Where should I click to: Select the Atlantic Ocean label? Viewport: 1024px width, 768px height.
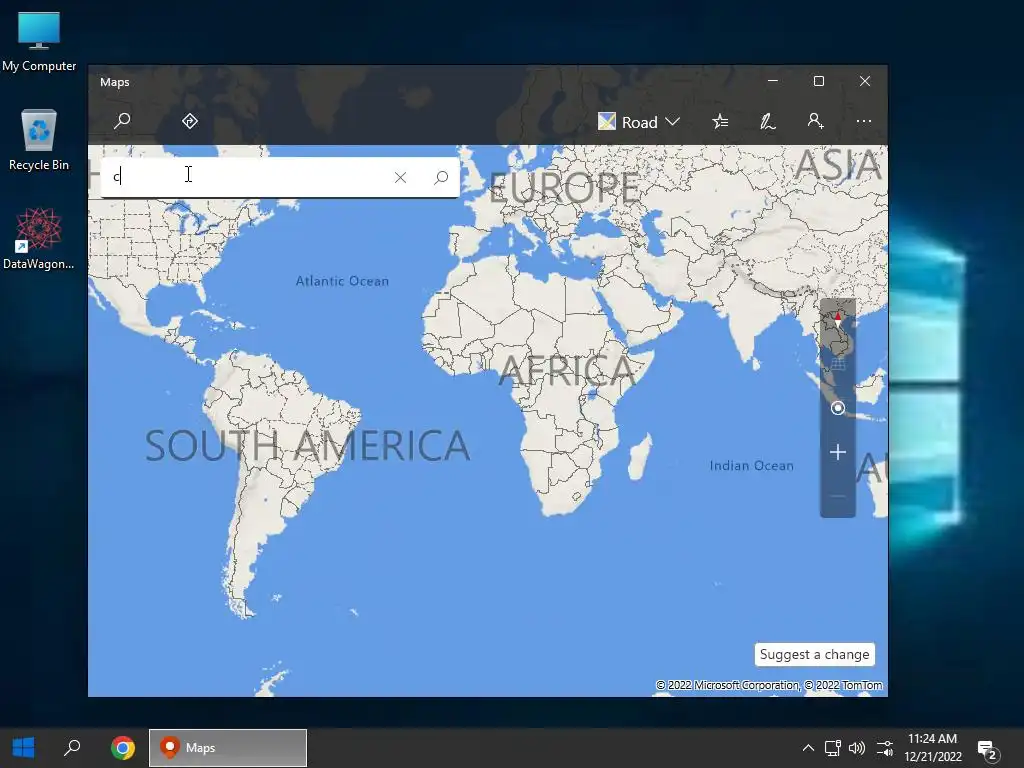tap(342, 281)
